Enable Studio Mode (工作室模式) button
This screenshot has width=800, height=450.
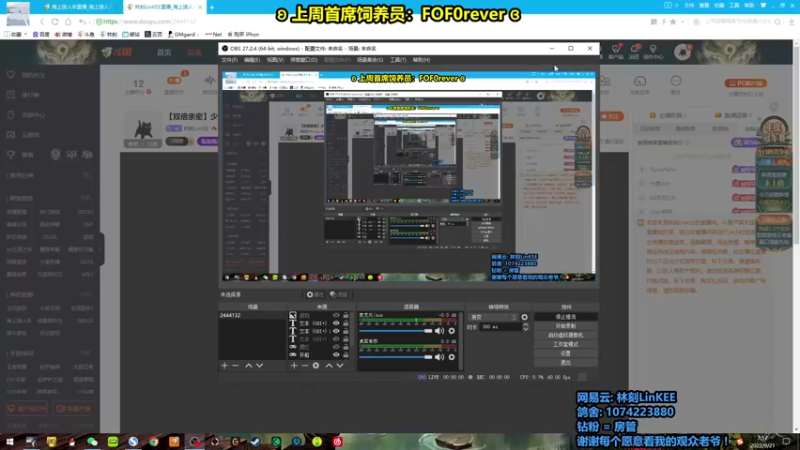pyautogui.click(x=566, y=344)
